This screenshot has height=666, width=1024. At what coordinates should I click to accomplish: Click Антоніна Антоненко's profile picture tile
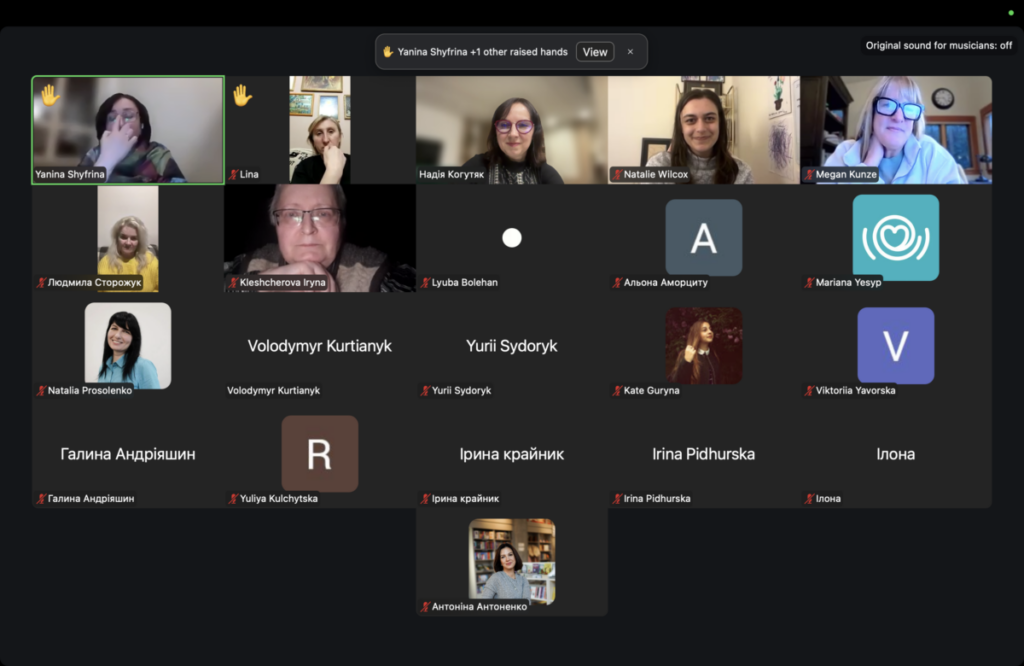pos(511,559)
